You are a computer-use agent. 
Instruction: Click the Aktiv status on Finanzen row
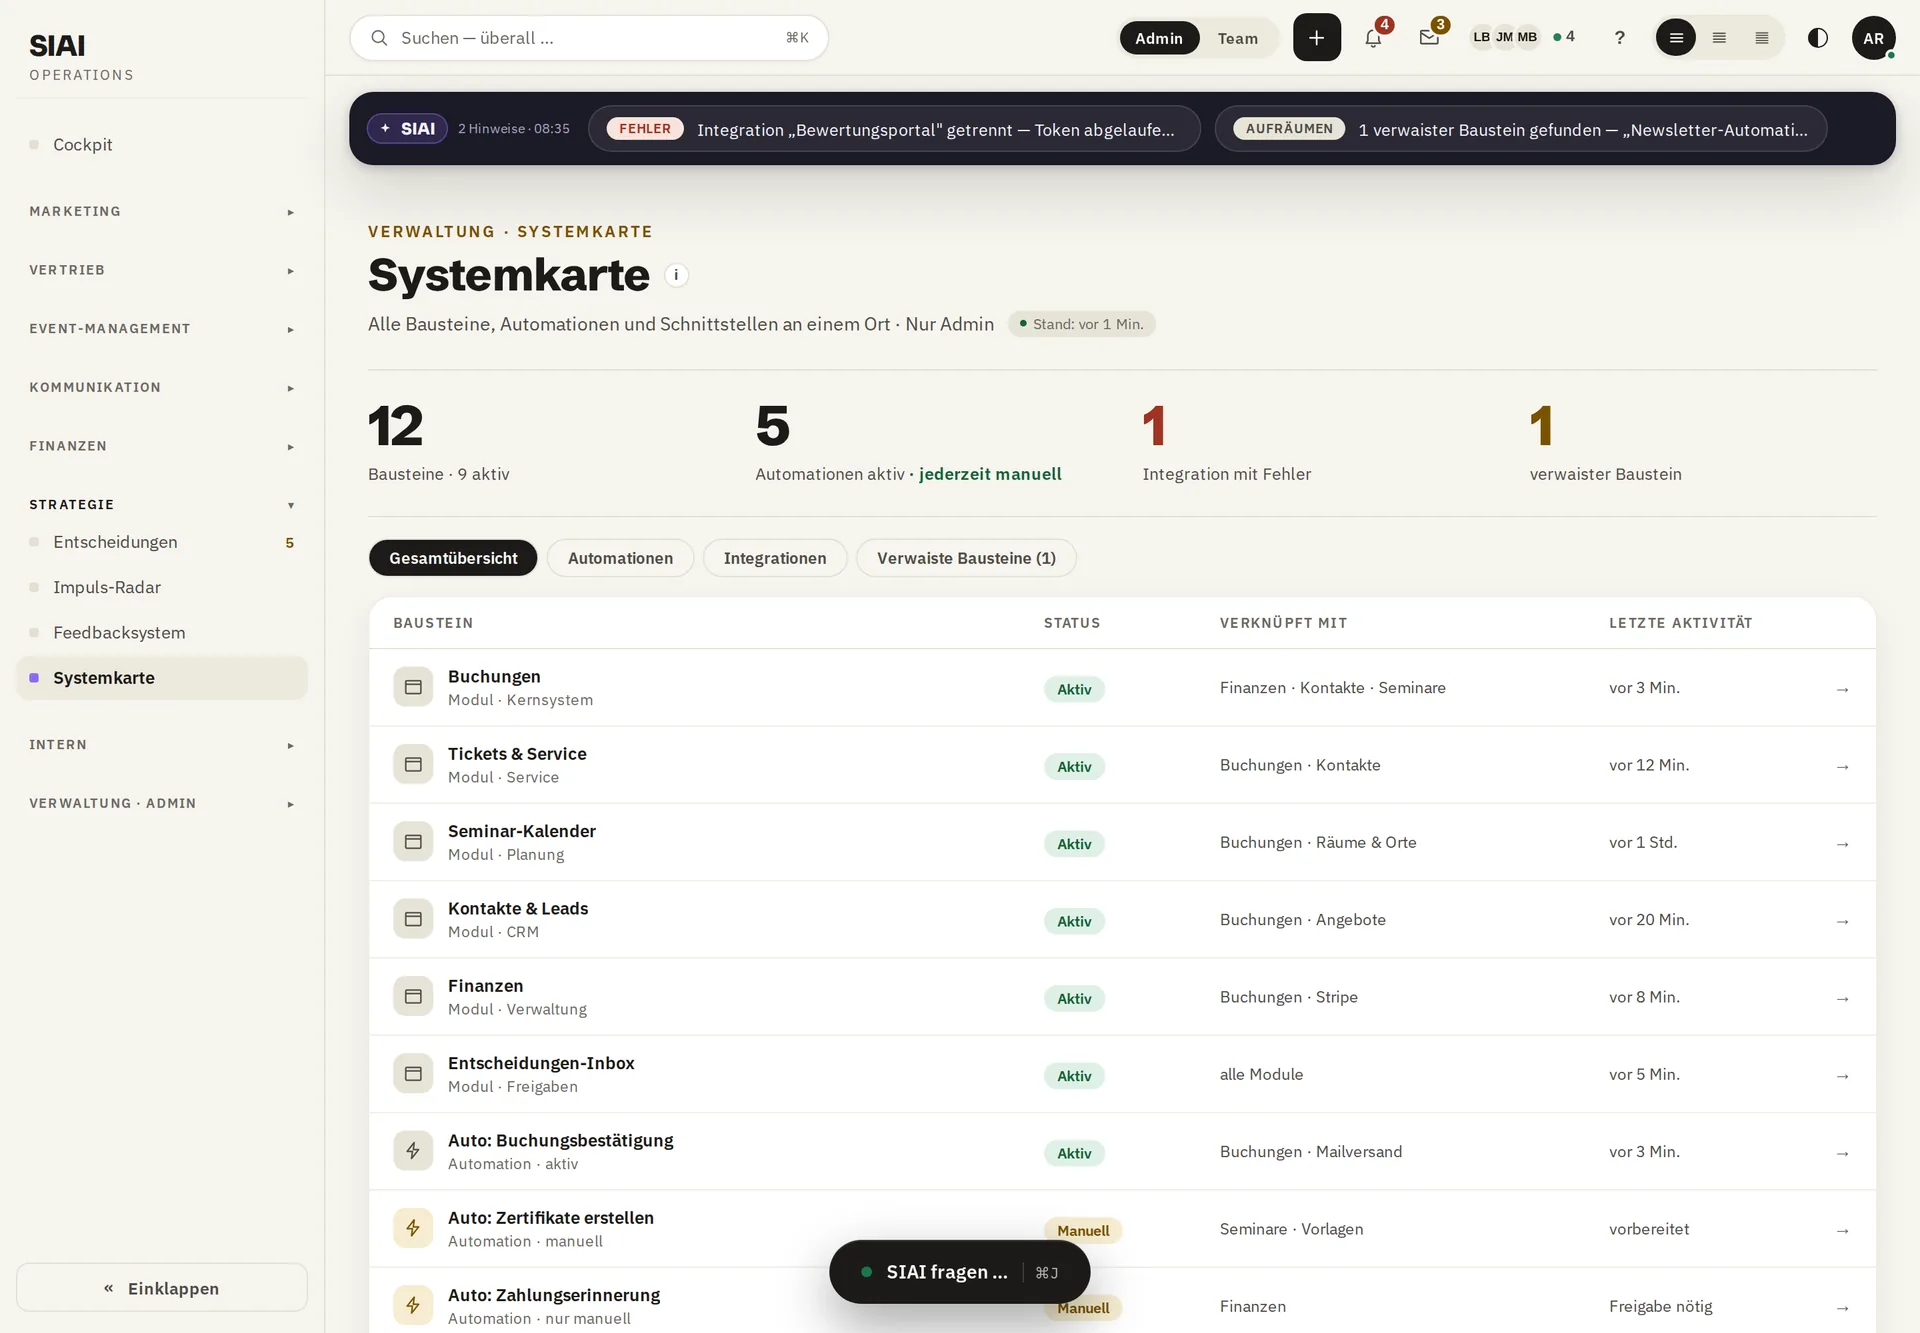pos(1074,998)
